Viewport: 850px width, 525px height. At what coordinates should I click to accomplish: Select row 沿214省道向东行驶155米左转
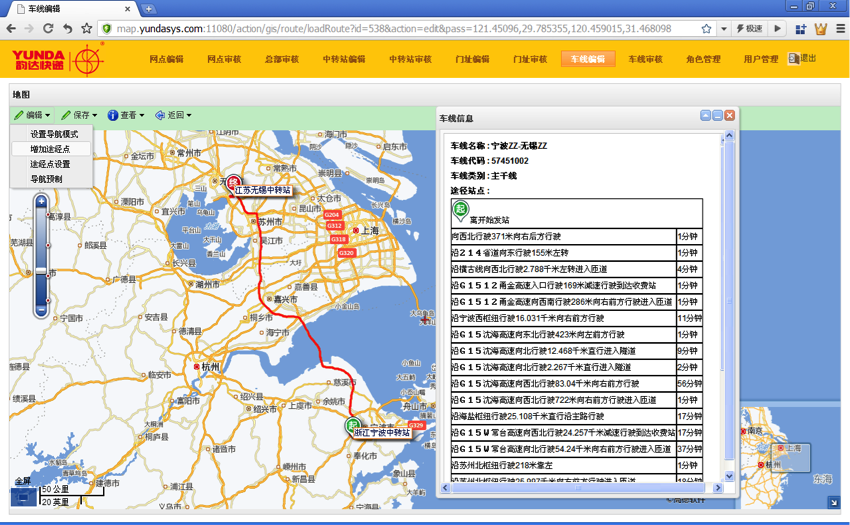(577, 253)
